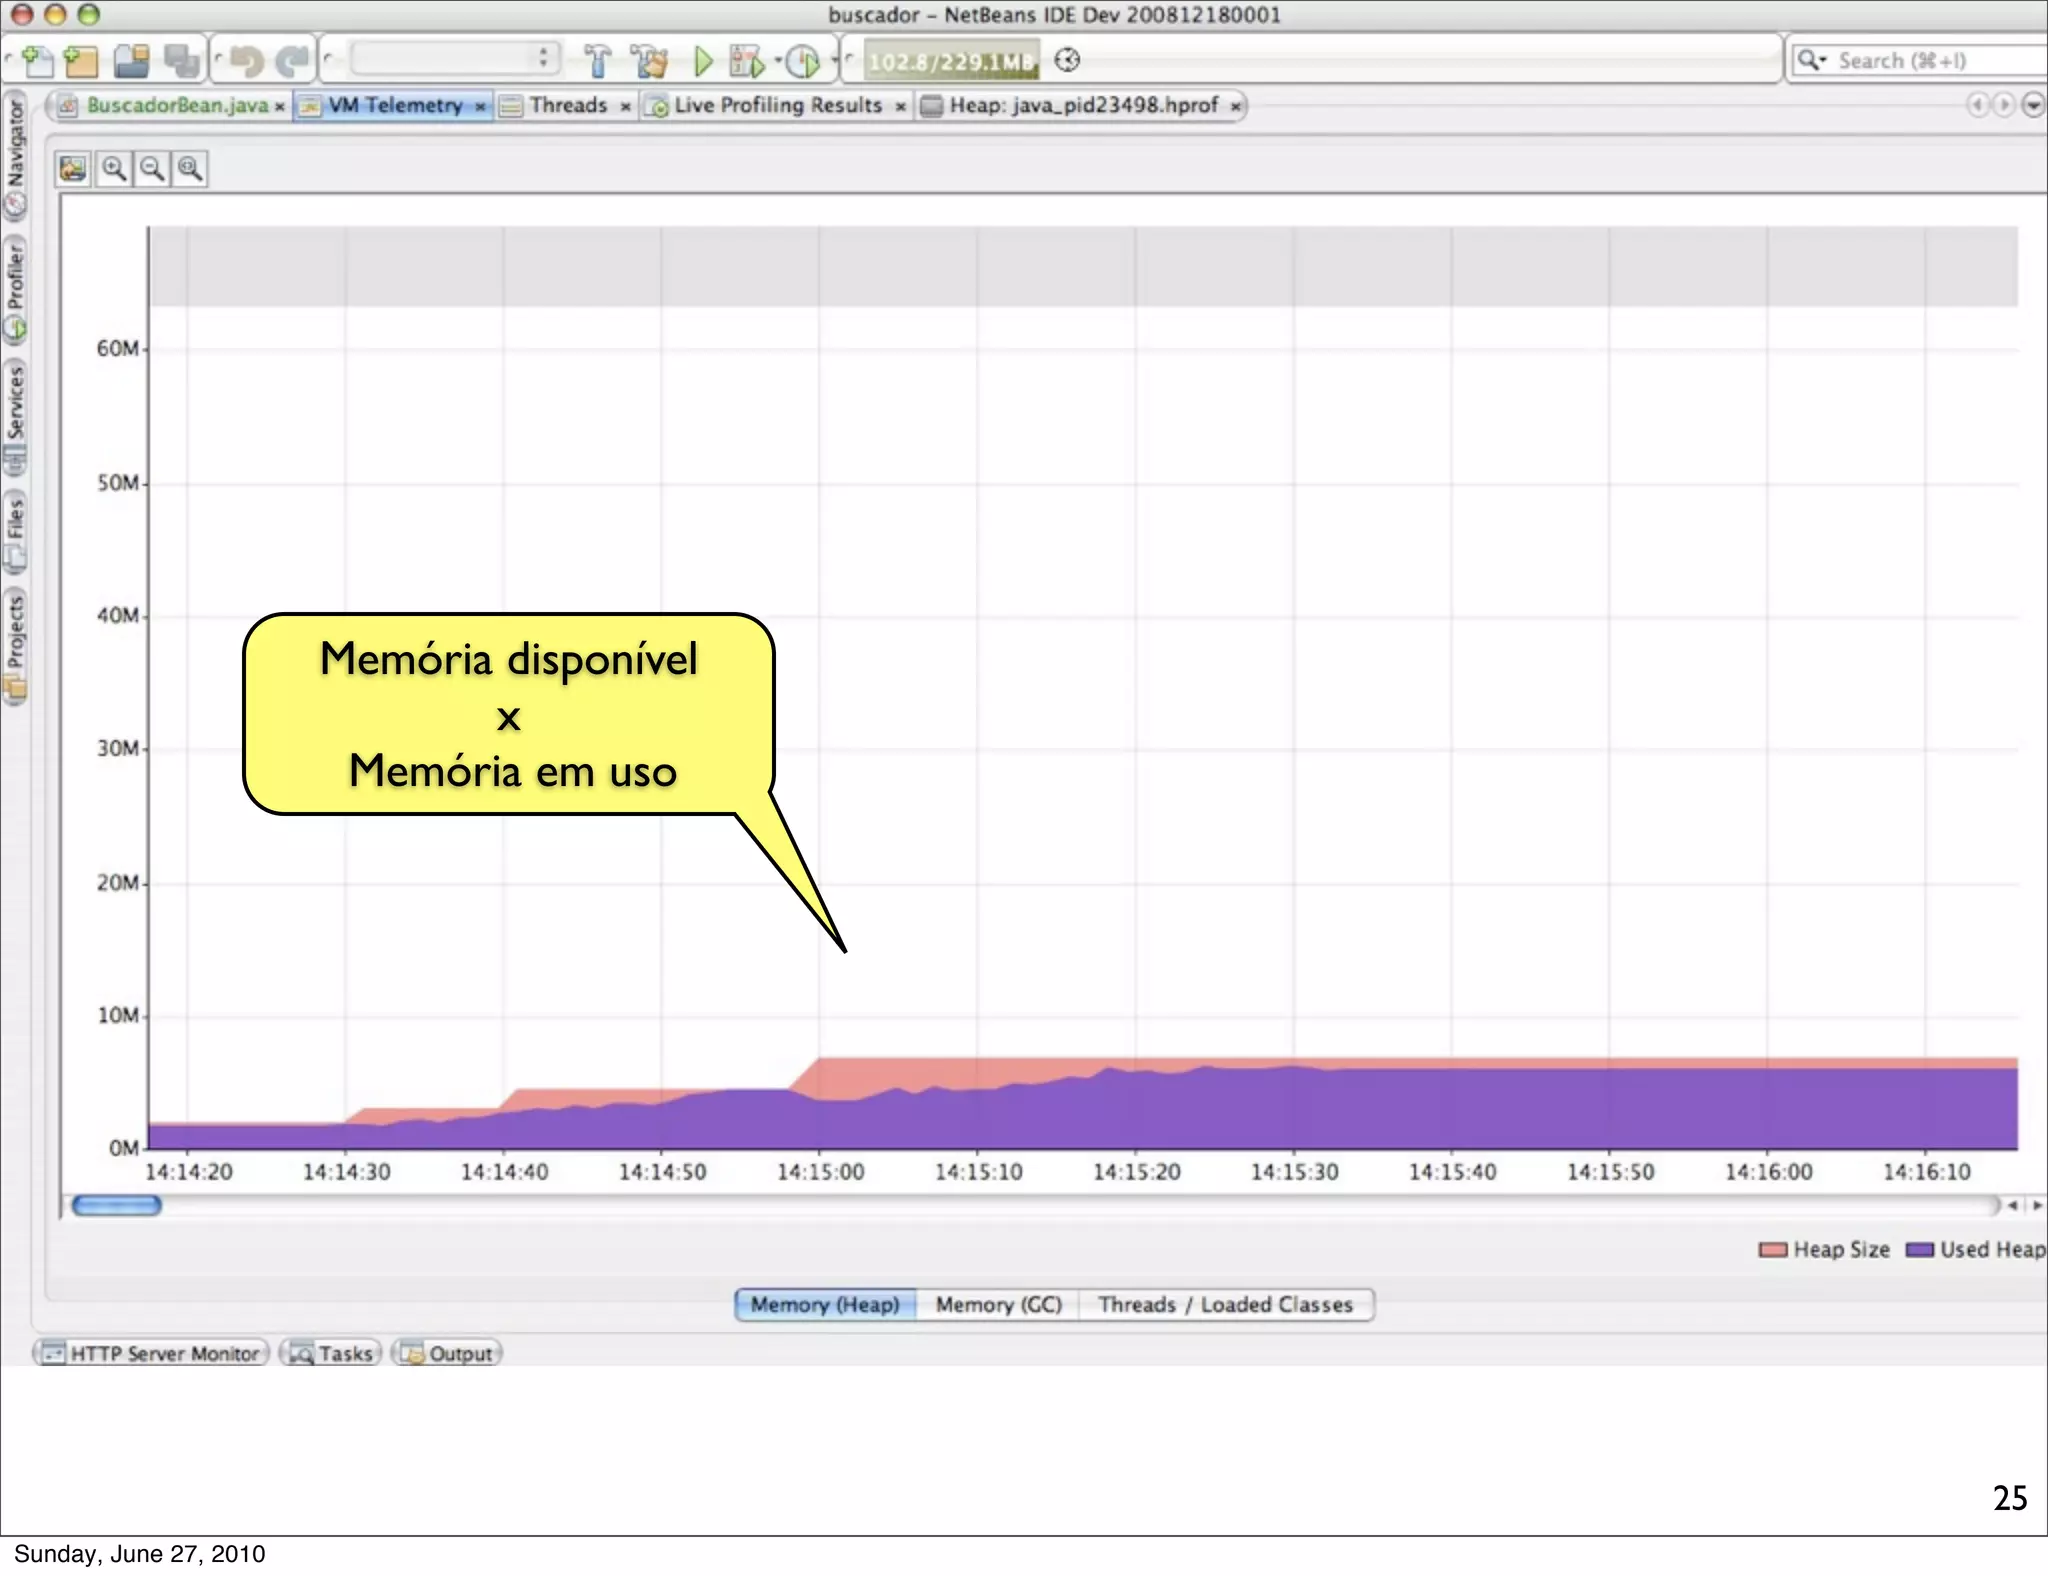Click the Debug Project icon
This screenshot has width=2048, height=1576.
[x=746, y=61]
